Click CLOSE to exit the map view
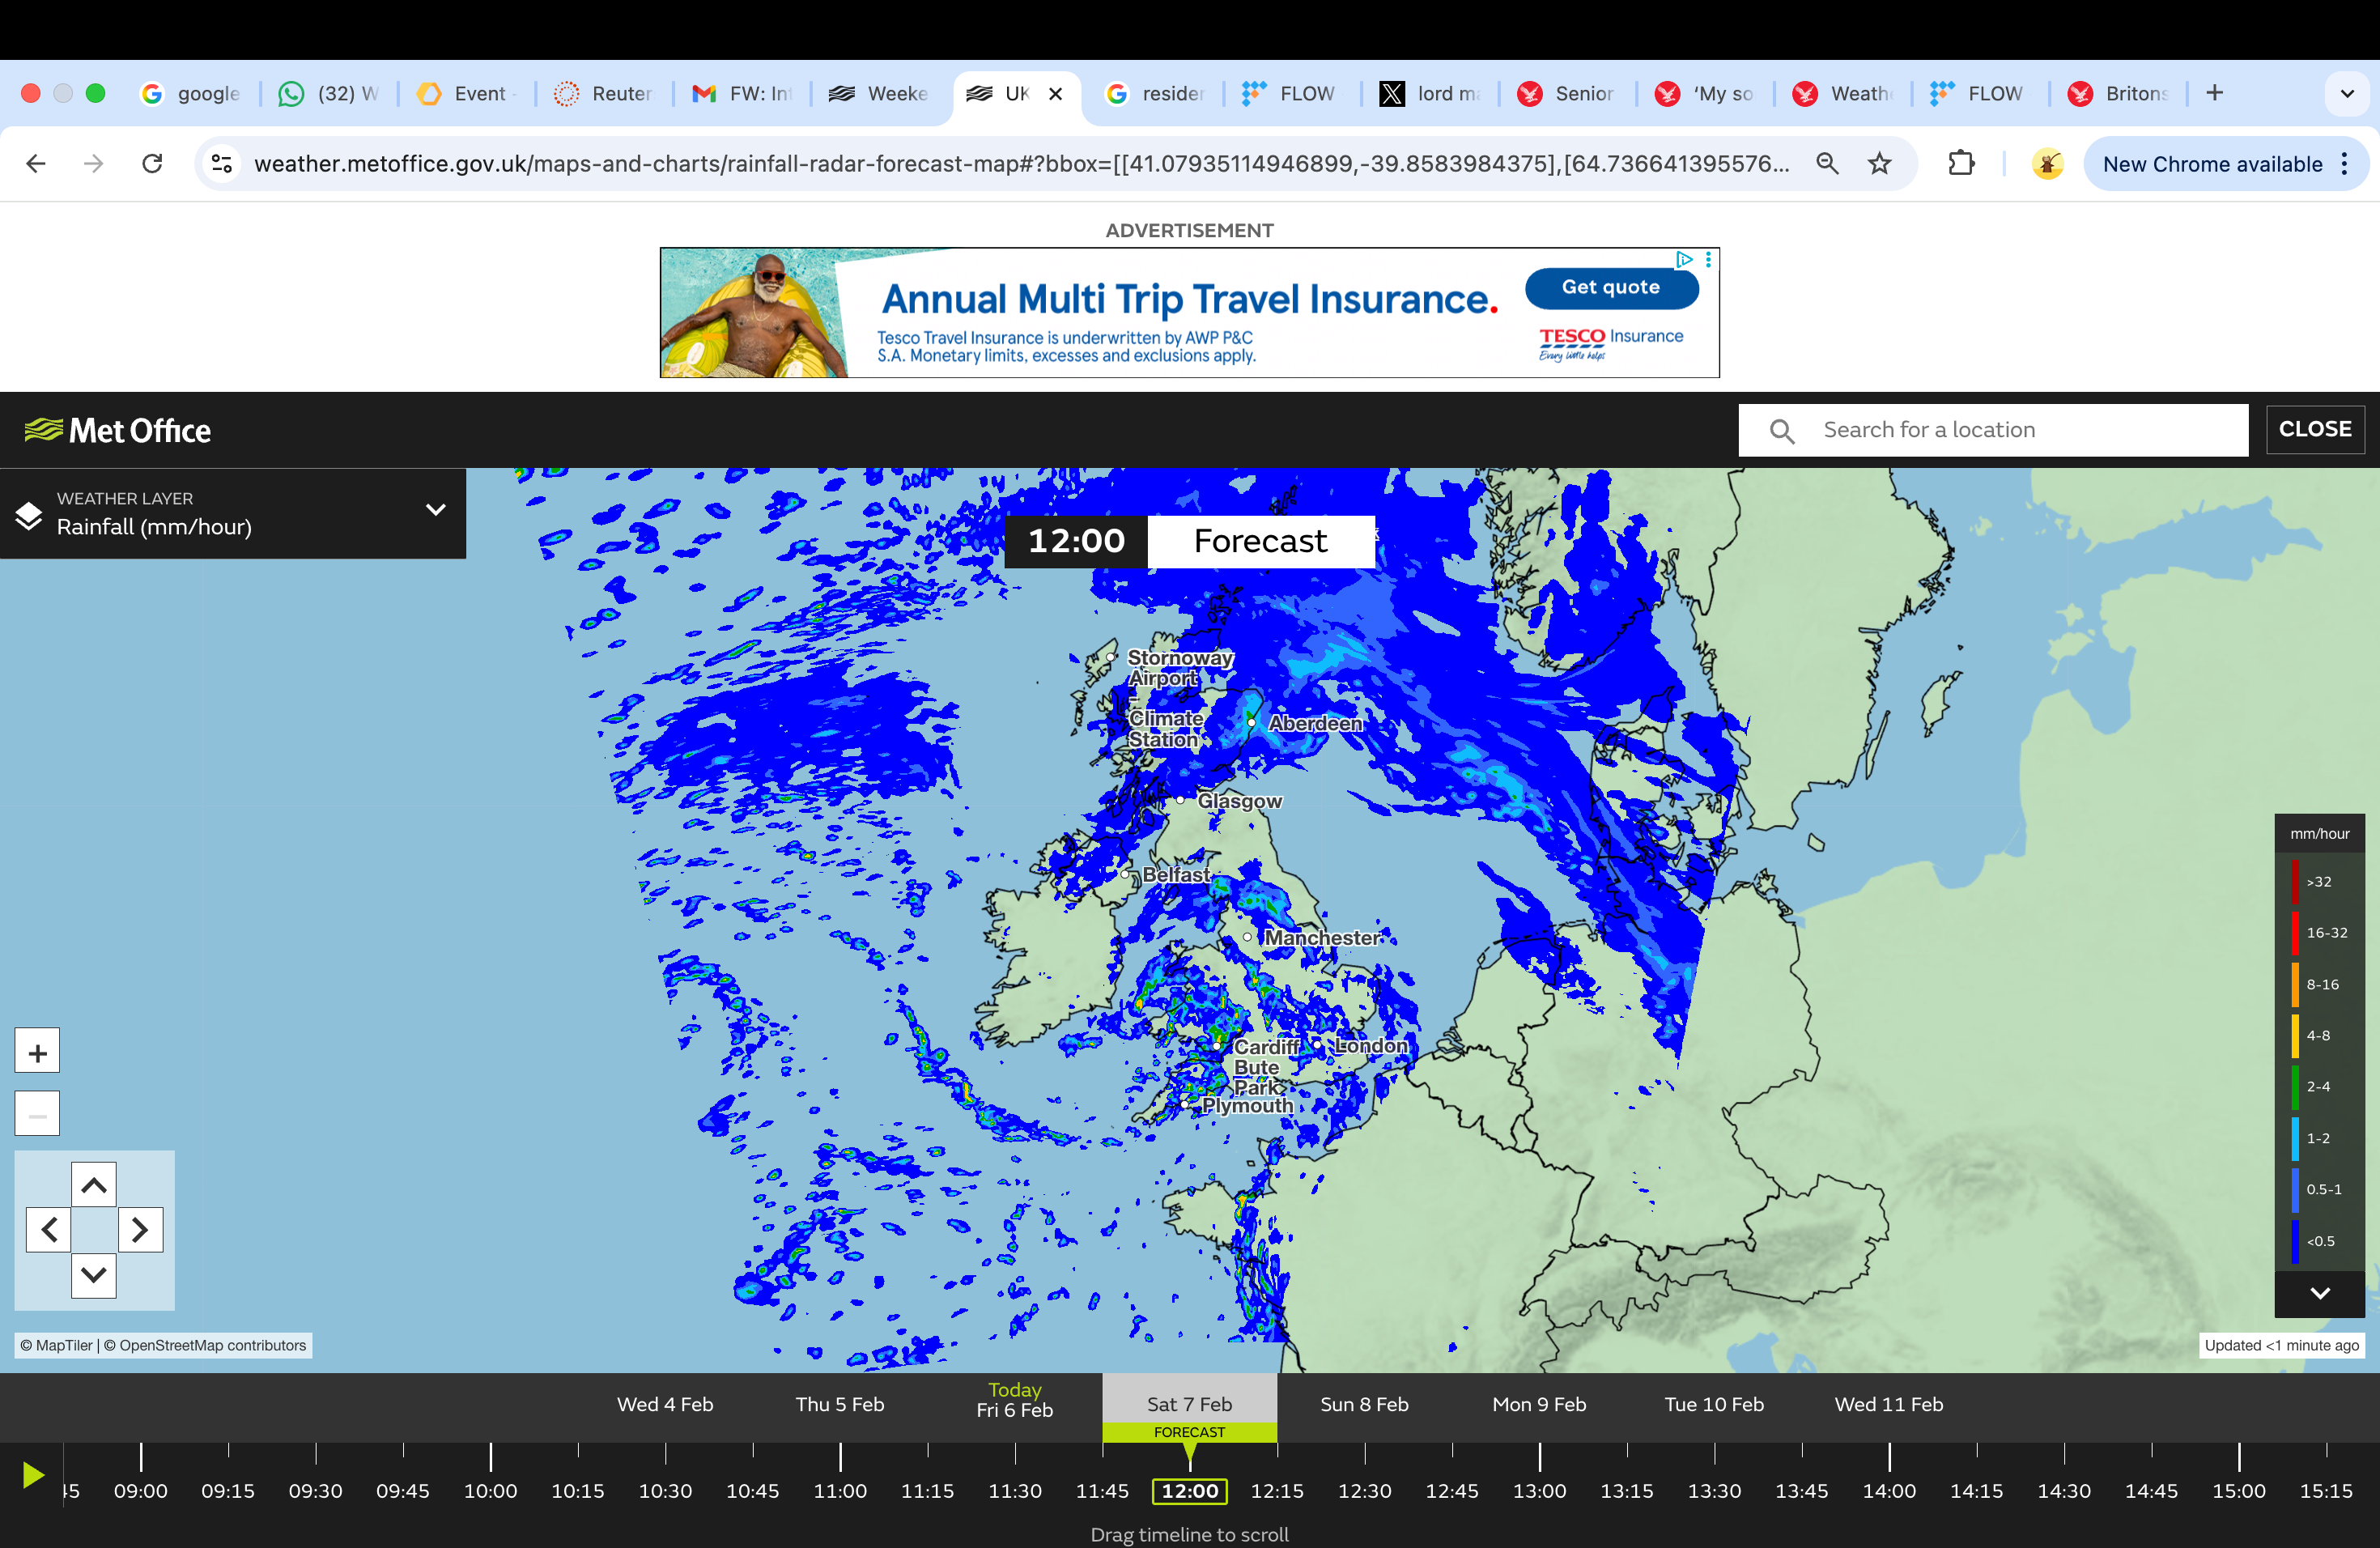Image resolution: width=2380 pixels, height=1548 pixels. (x=2315, y=429)
